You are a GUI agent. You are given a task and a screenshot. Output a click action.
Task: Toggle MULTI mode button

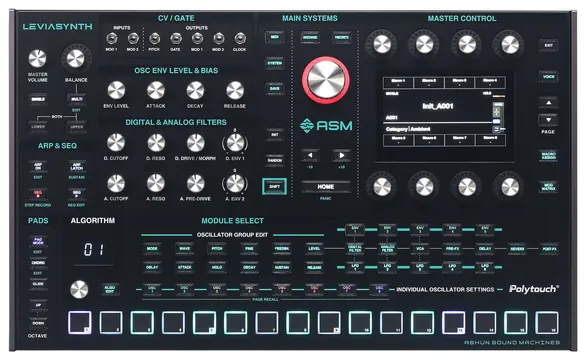pyautogui.click(x=76, y=99)
